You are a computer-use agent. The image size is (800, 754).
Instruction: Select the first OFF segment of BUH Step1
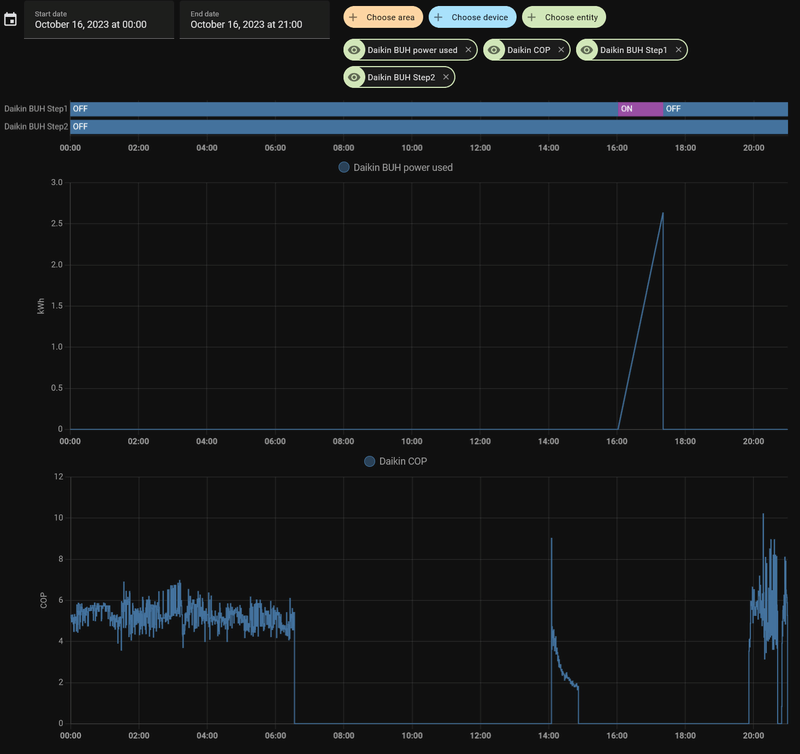point(344,109)
